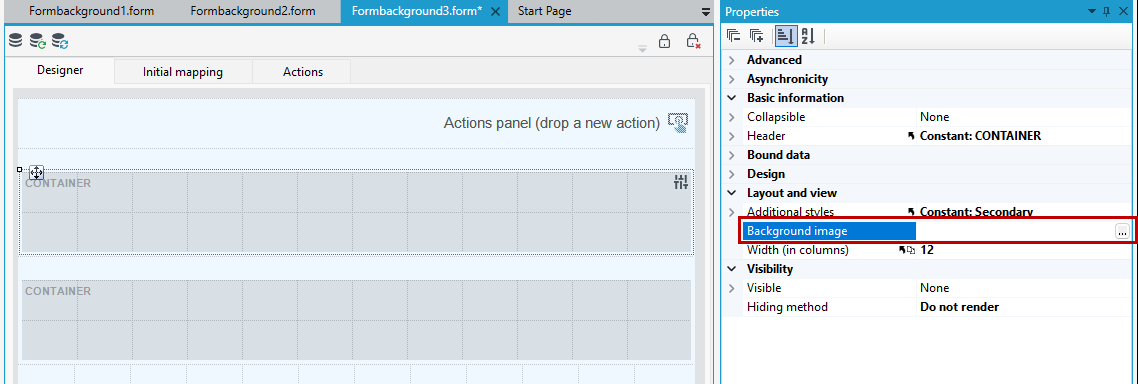1138x384 pixels.
Task: Click the Visible value None
Action: [x=934, y=288]
